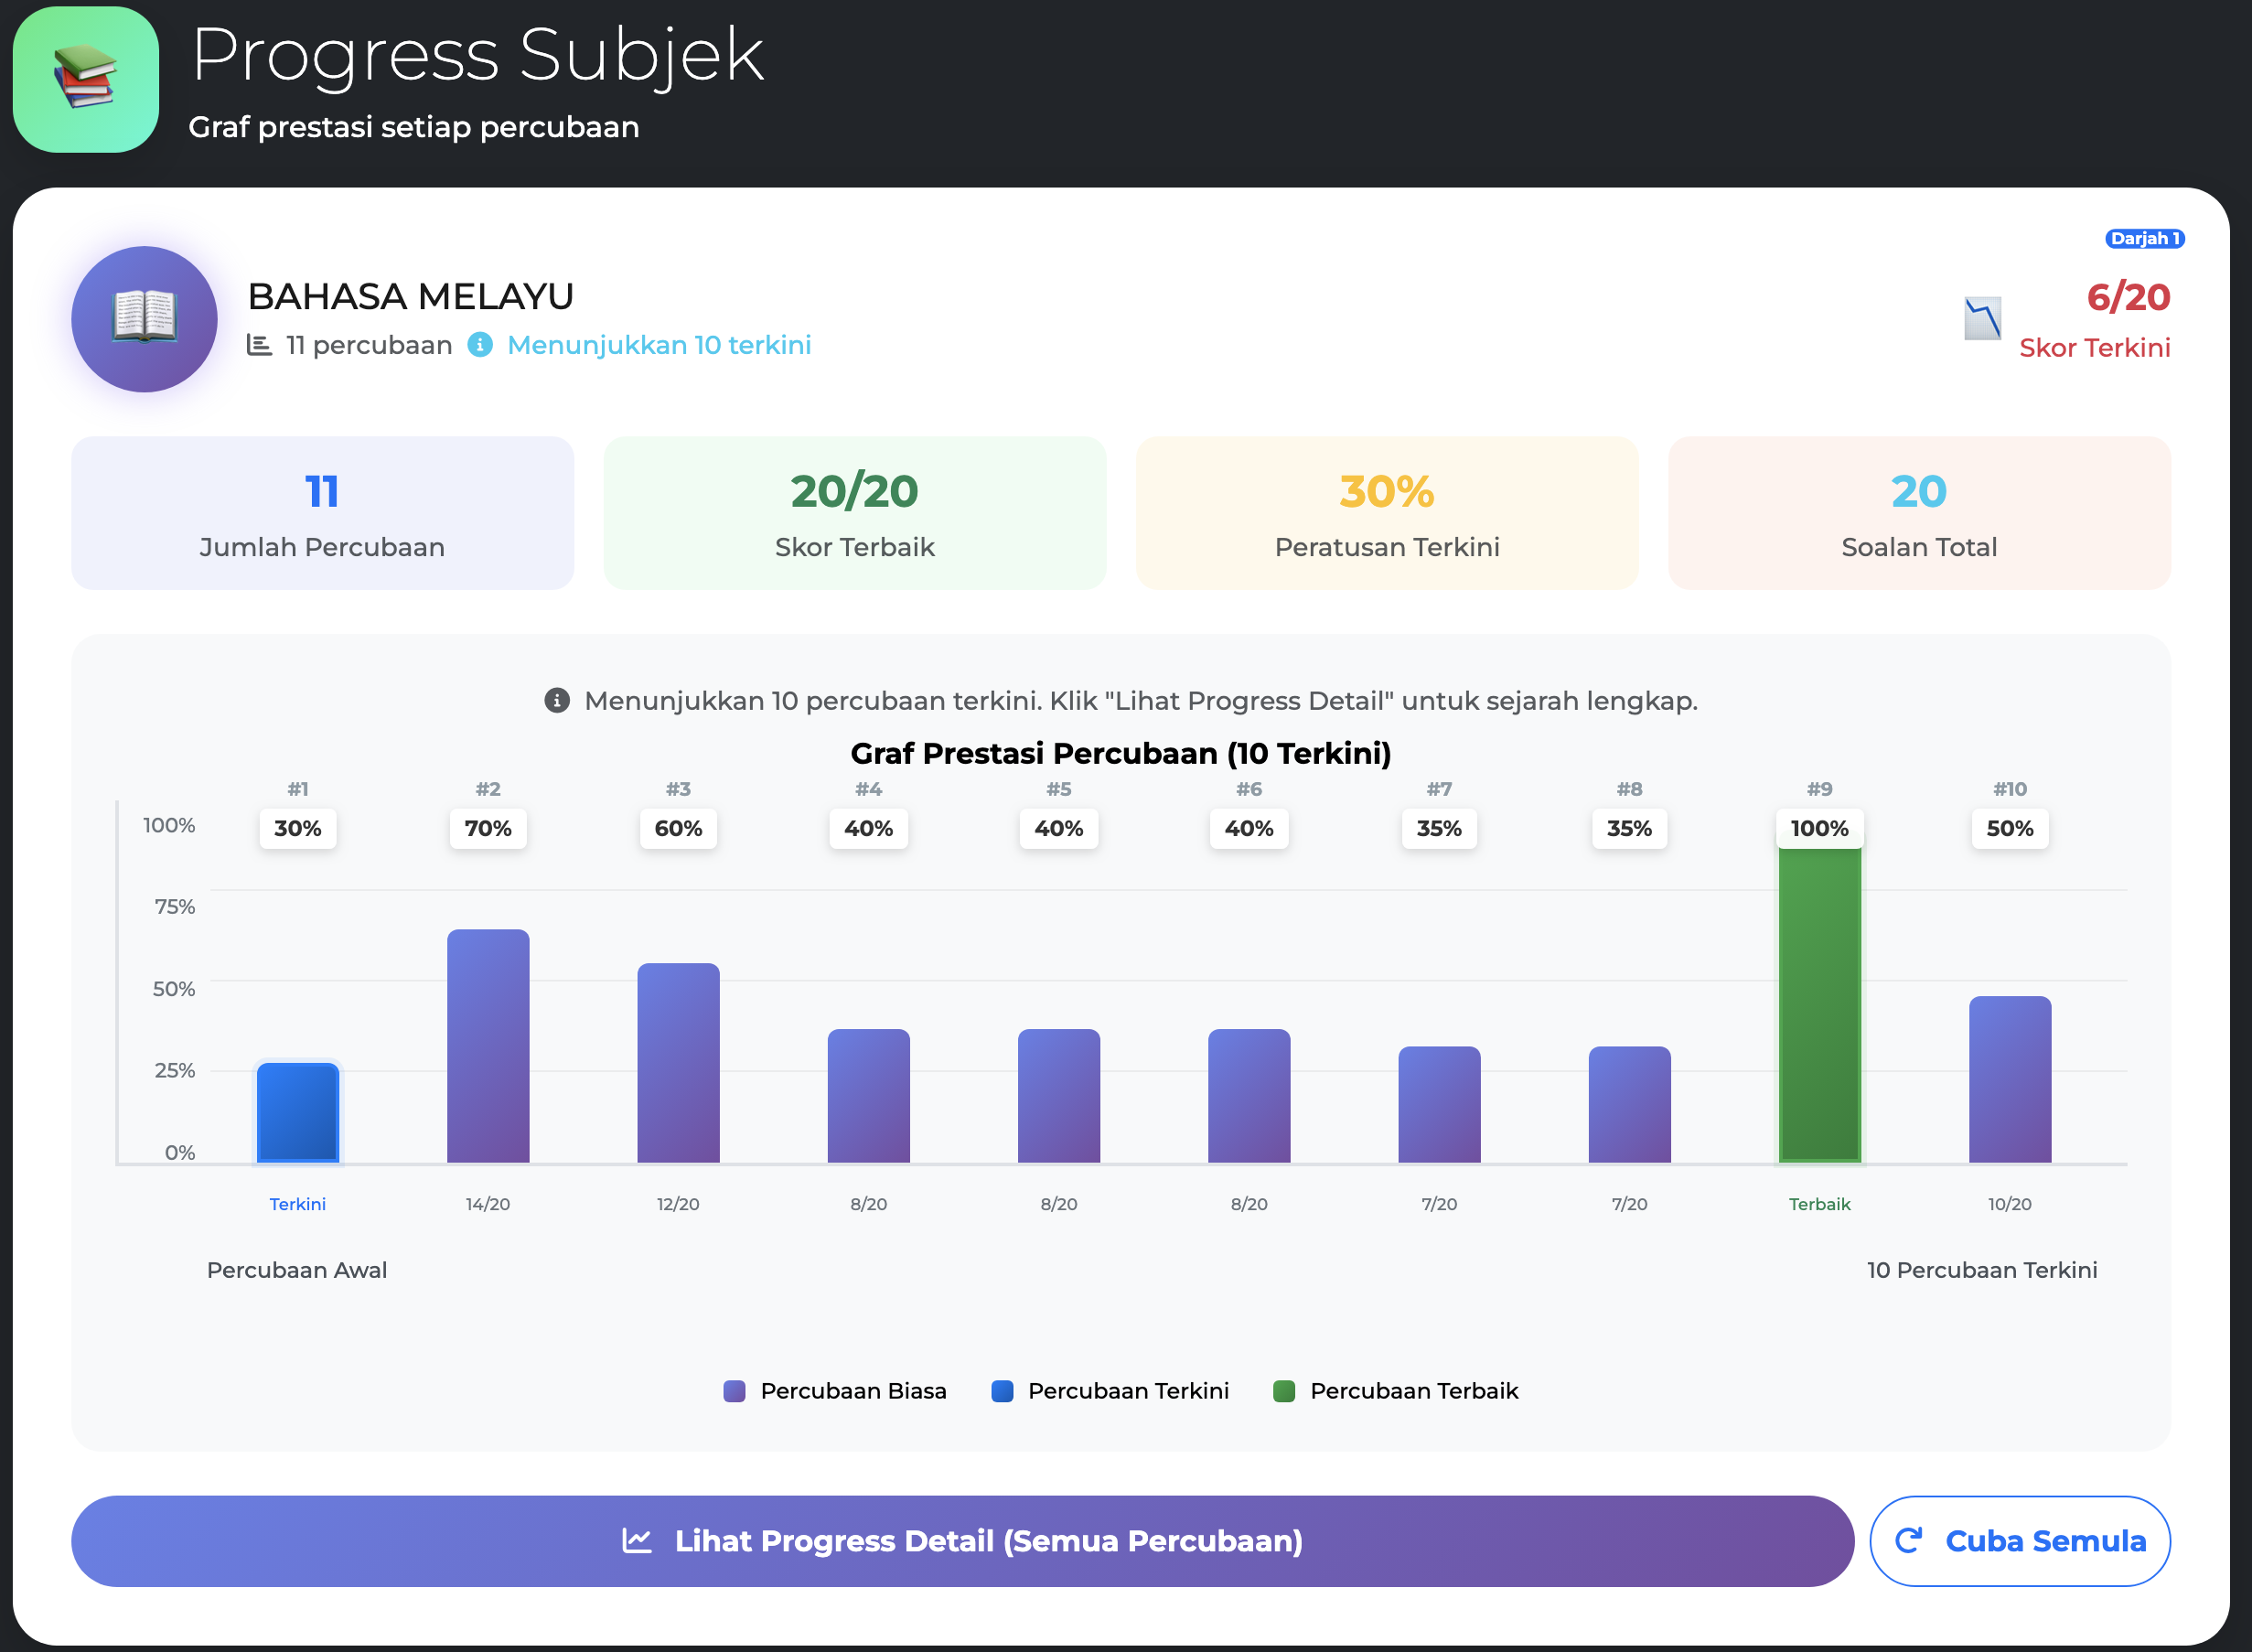Click the info icon beside Menunjukkan 10 terkini
The width and height of the screenshot is (2252, 1652).
480,345
